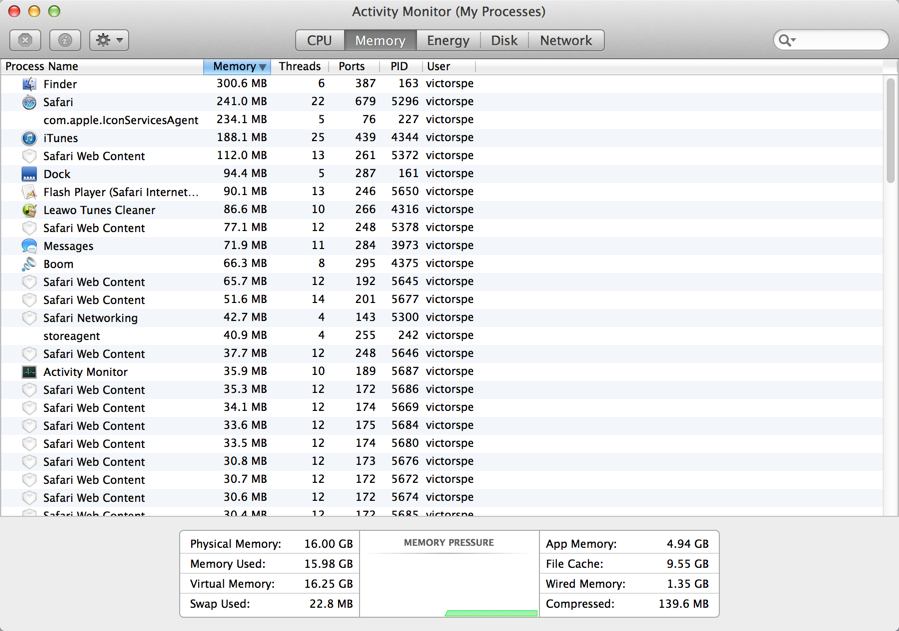Image resolution: width=899 pixels, height=631 pixels.
Task: Select the com.apple.IconServicesAgent row
Action: pos(442,120)
